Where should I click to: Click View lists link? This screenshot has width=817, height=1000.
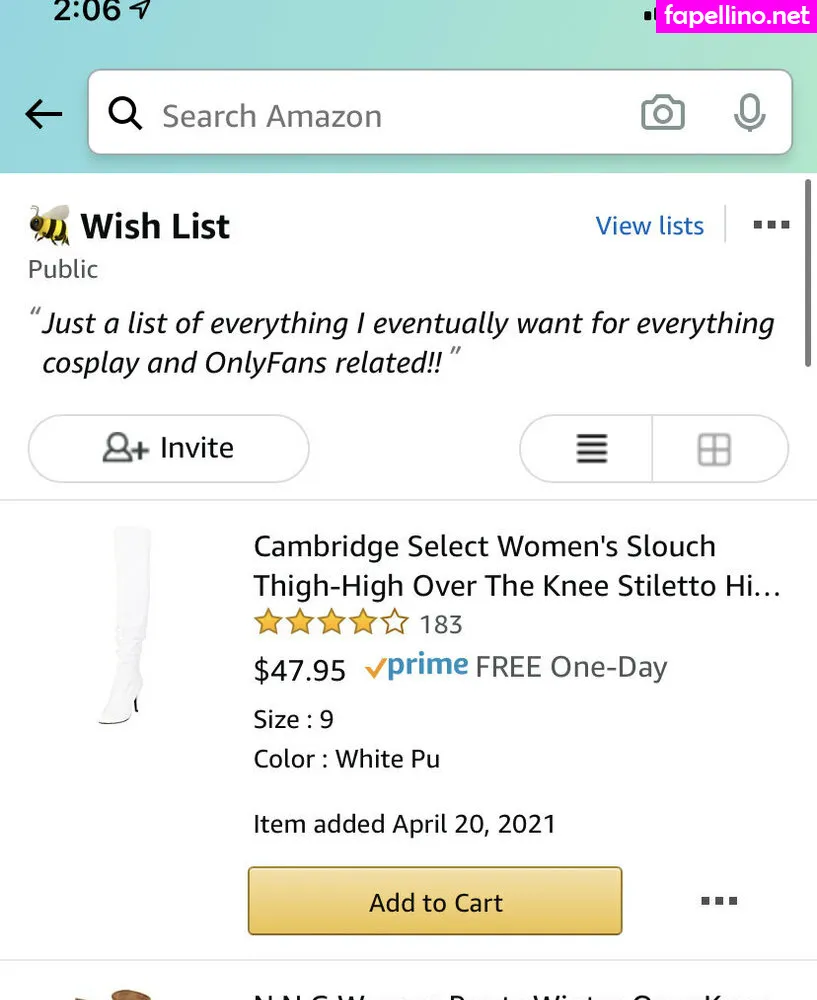tap(649, 226)
